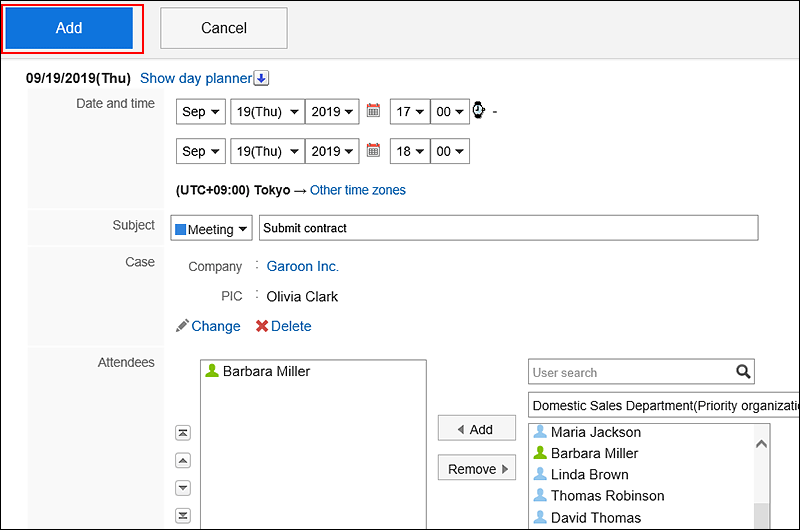The width and height of the screenshot is (800, 530).
Task: Click the move-to-top attendee order icon
Action: coord(183,433)
